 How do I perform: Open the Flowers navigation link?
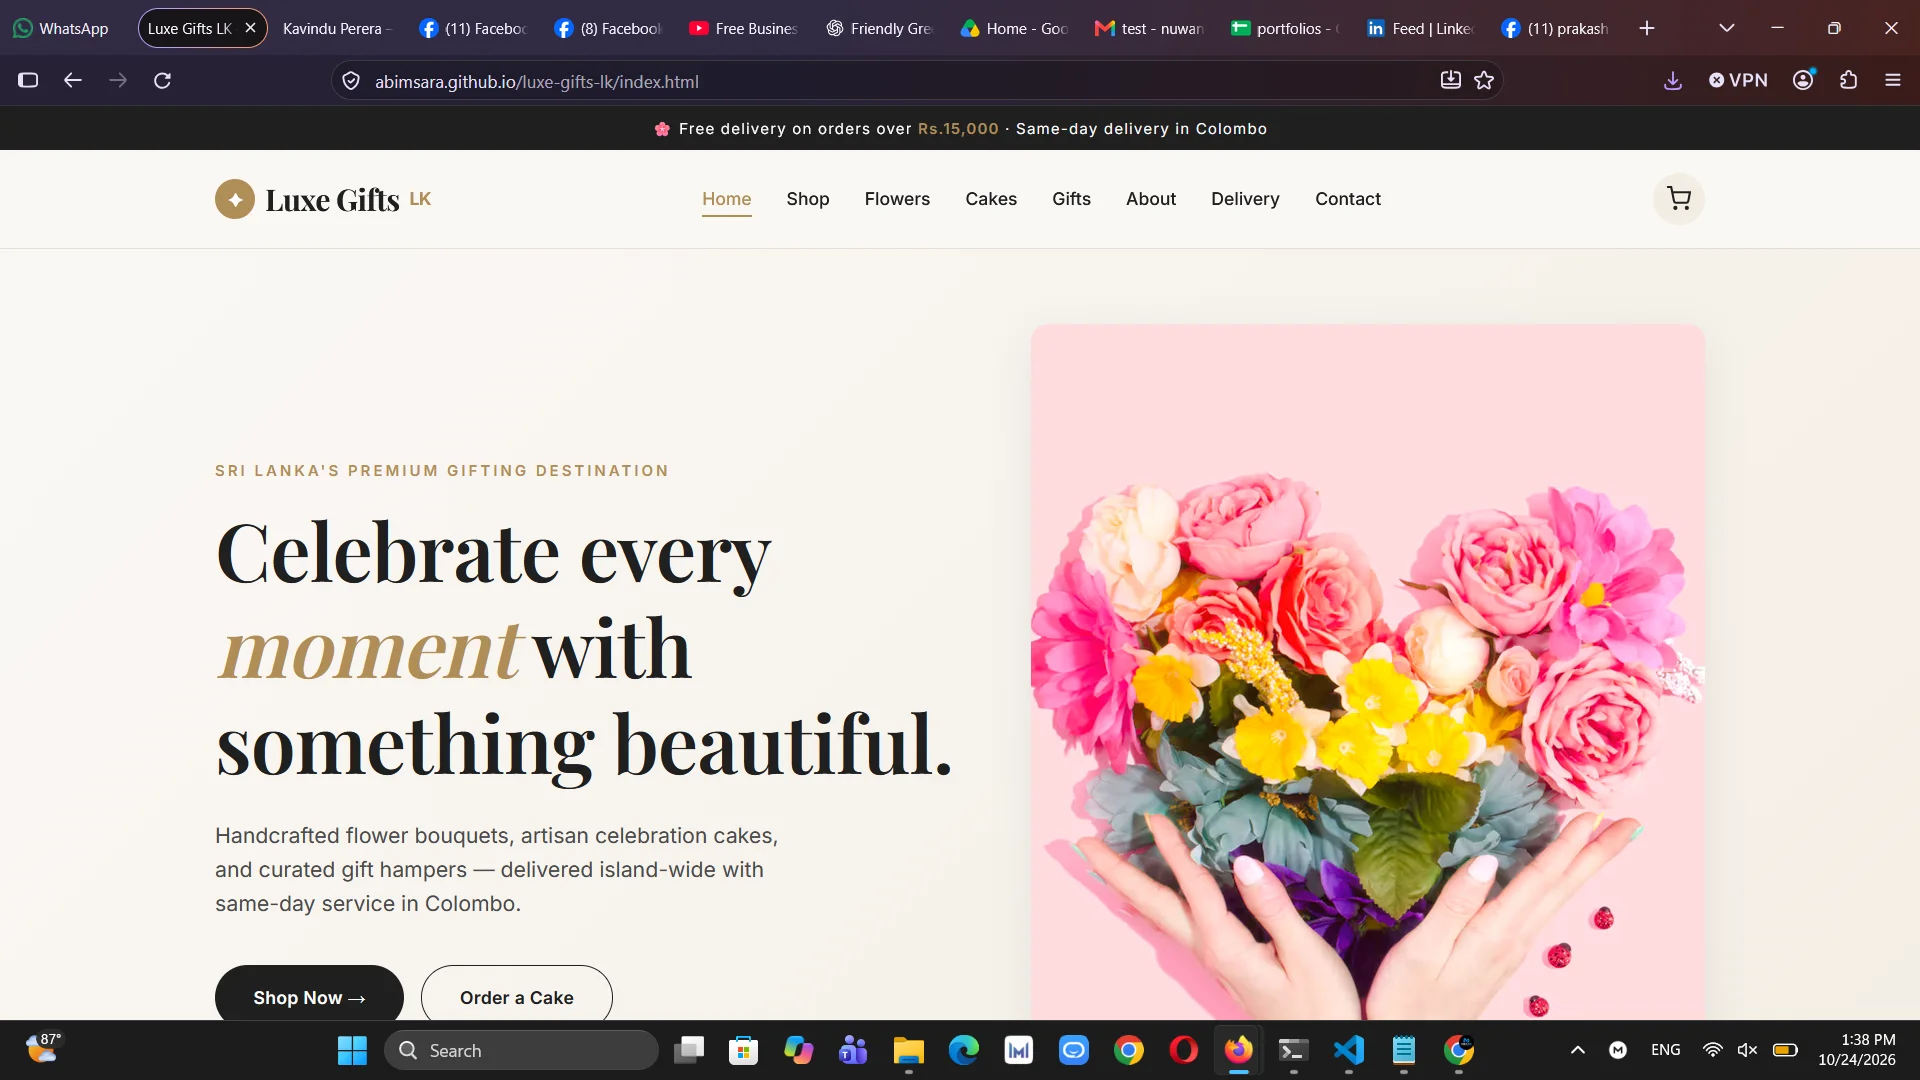[897, 199]
